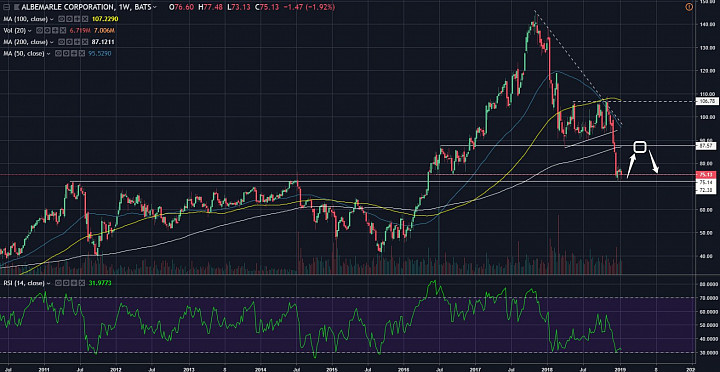Click the orange alert icon at top right

click(x=688, y=7)
